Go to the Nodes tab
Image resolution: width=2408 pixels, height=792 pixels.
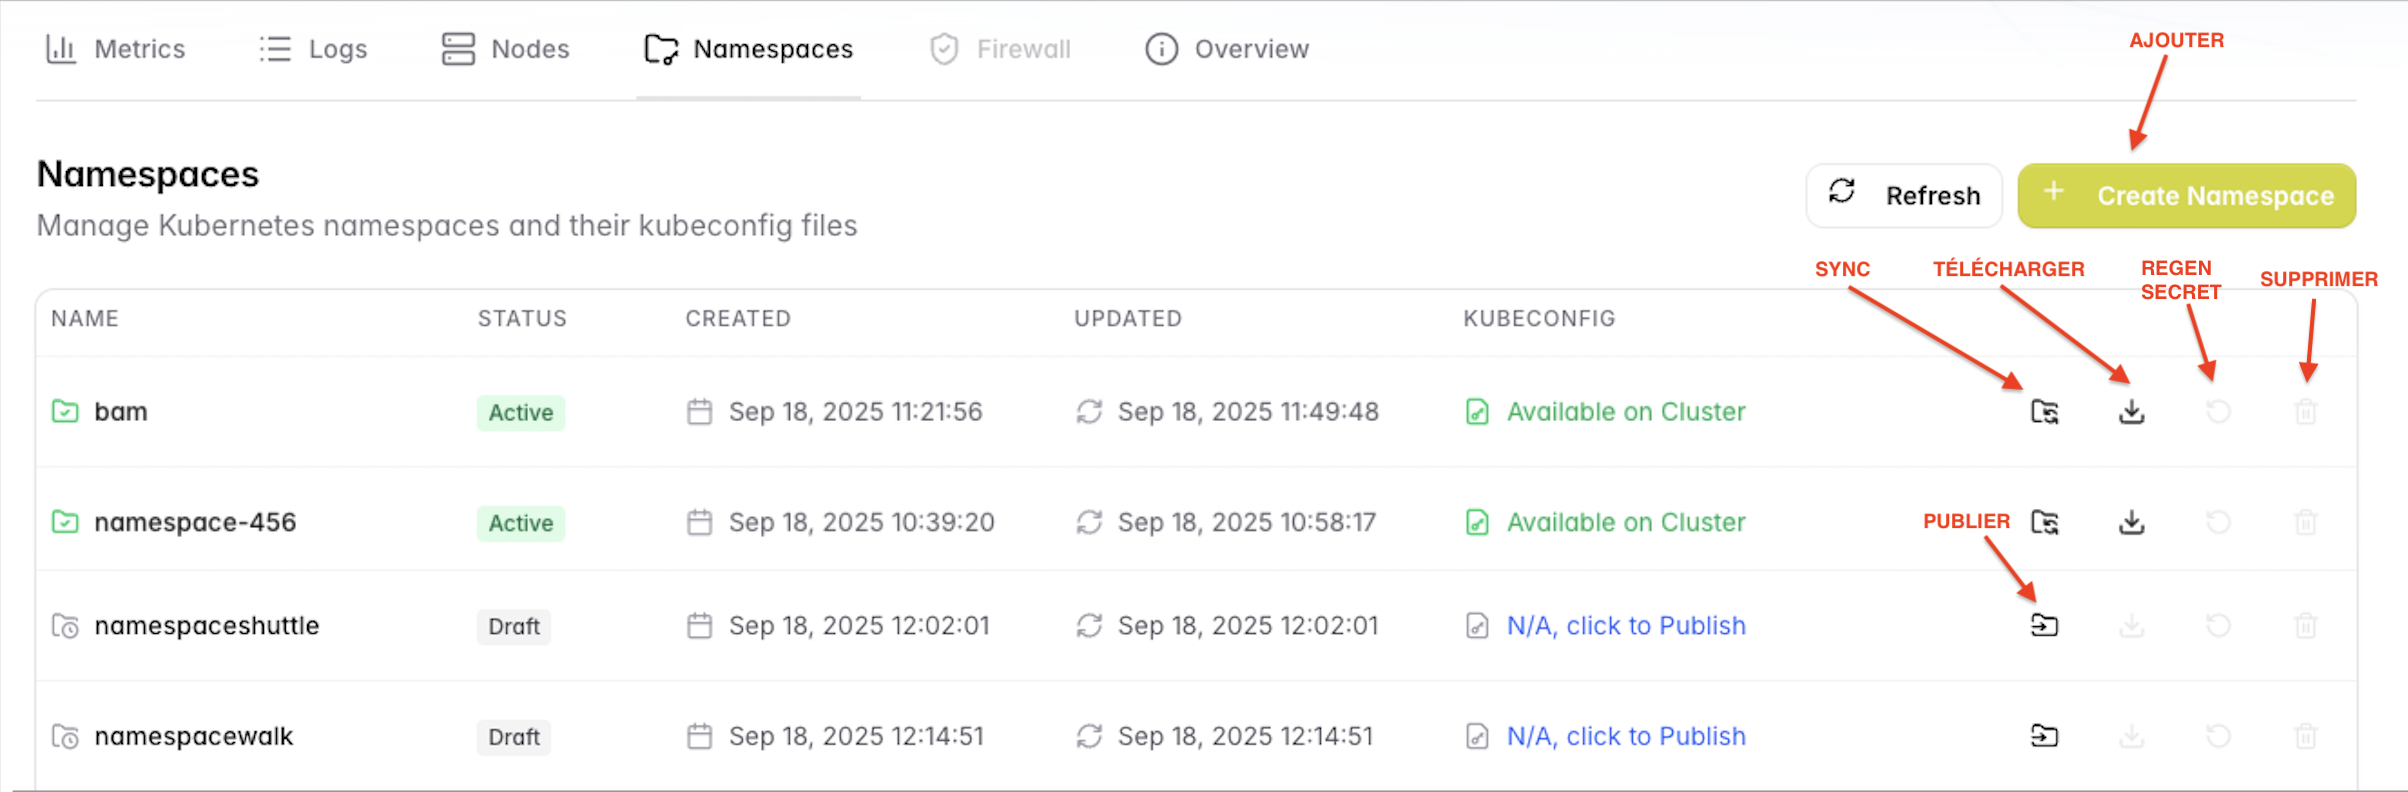[x=505, y=49]
